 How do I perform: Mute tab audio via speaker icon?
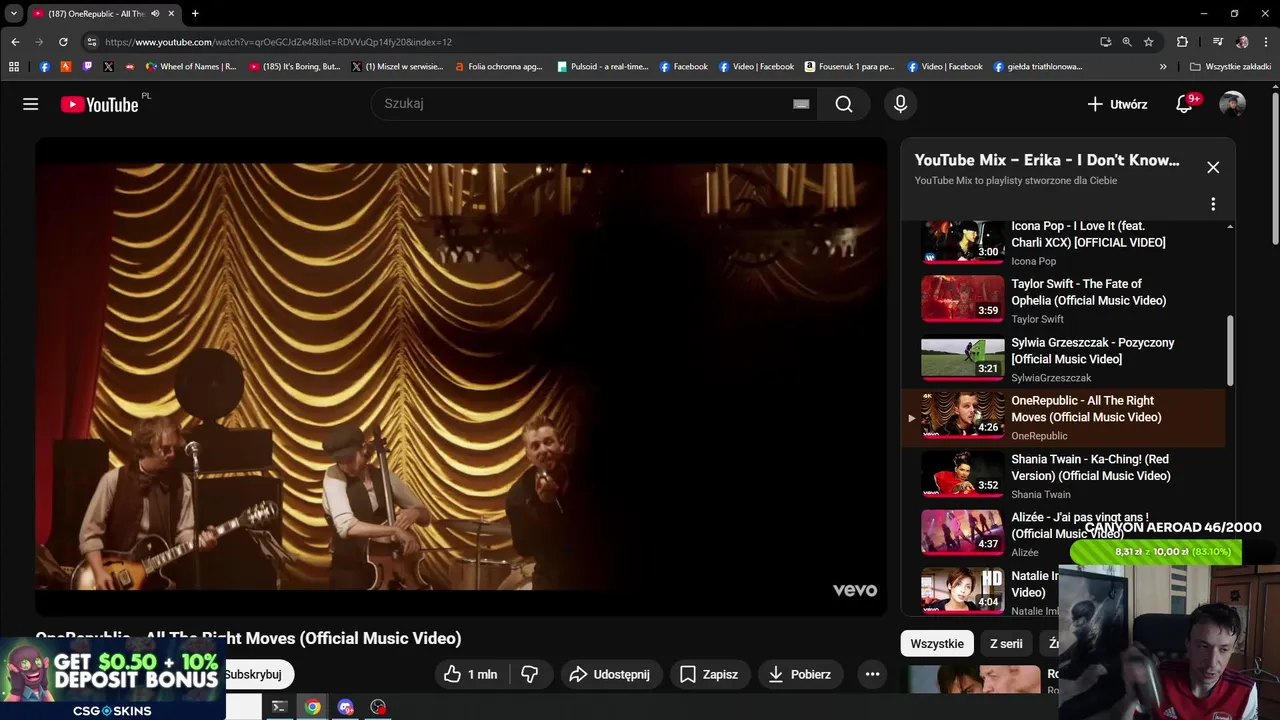tap(155, 13)
